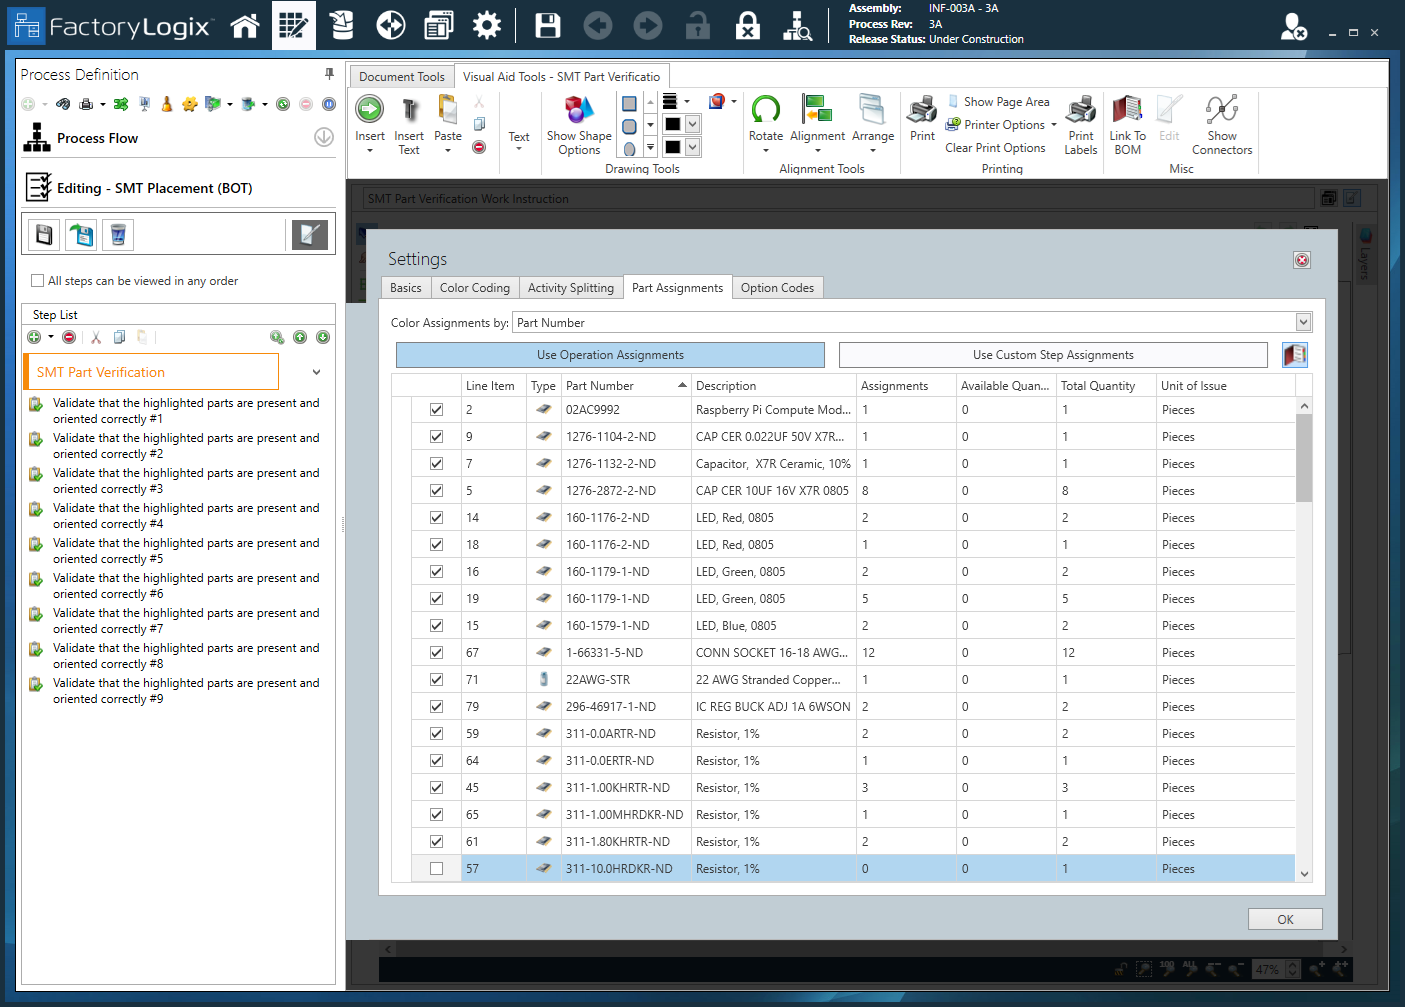Viewport: 1405px width, 1007px height.
Task: Open the Color Coding settings tab
Action: point(474,287)
